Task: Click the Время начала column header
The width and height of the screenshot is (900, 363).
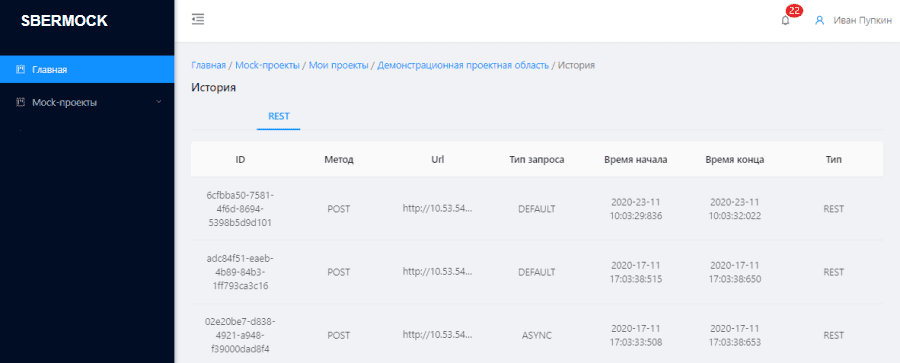Action: pyautogui.click(x=635, y=160)
